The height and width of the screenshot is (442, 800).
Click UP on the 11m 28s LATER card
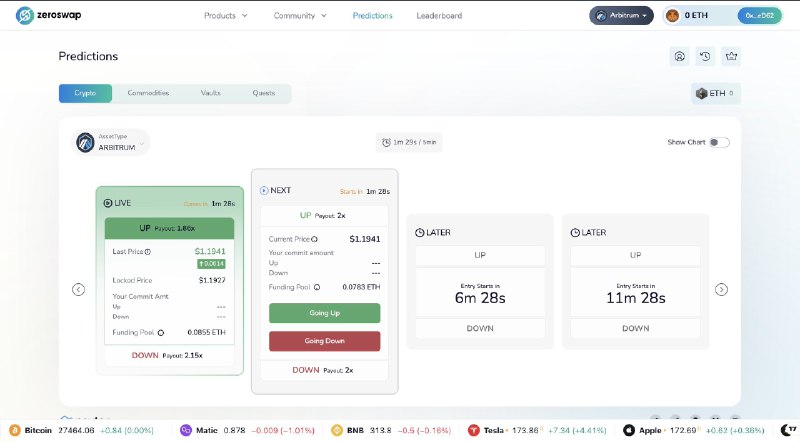635,255
